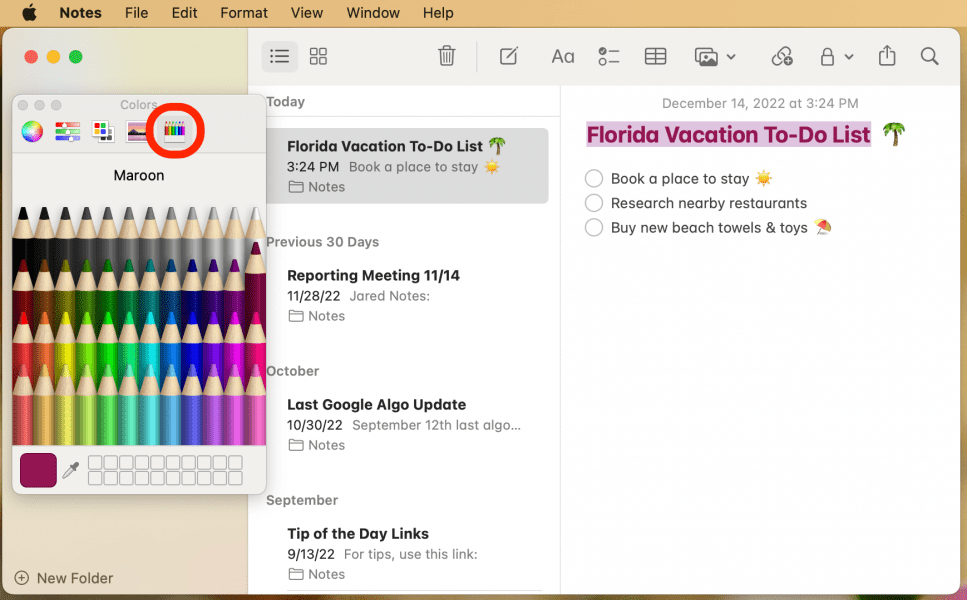Open the Aa text format options
This screenshot has height=600, width=967.
pos(563,57)
